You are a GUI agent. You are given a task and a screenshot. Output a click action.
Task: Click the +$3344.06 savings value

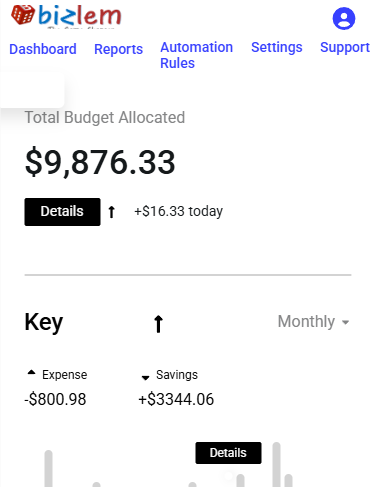[x=176, y=399]
